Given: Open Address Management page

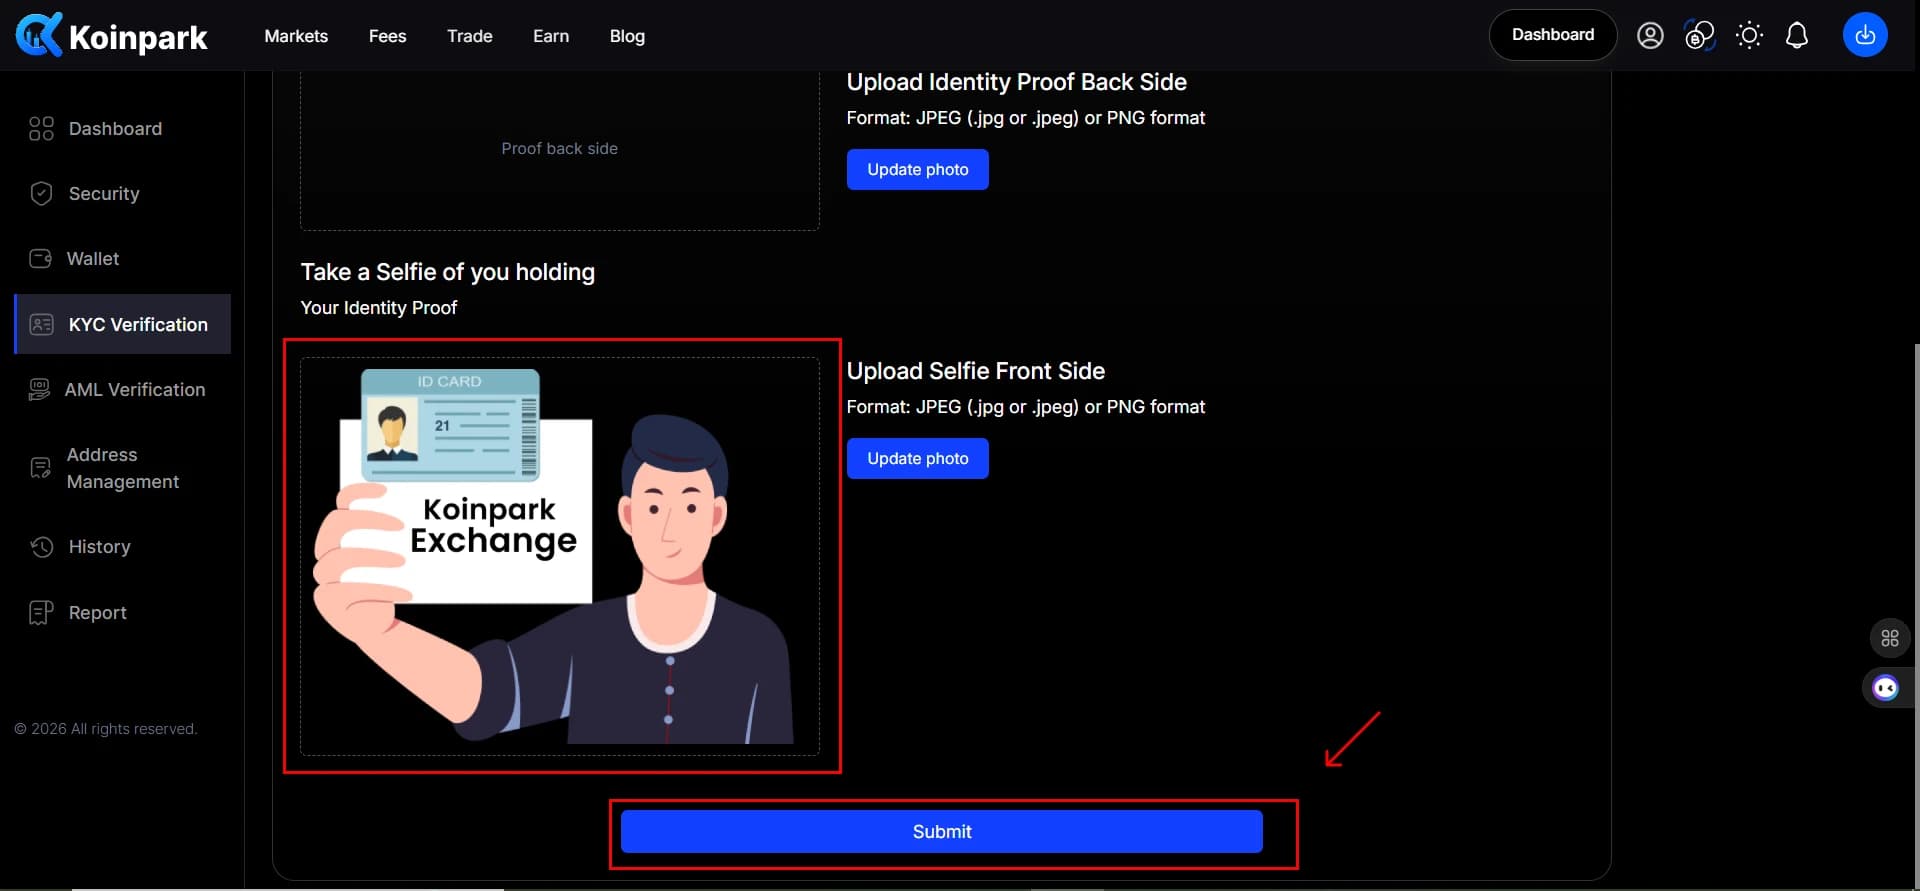Looking at the screenshot, I should point(123,468).
